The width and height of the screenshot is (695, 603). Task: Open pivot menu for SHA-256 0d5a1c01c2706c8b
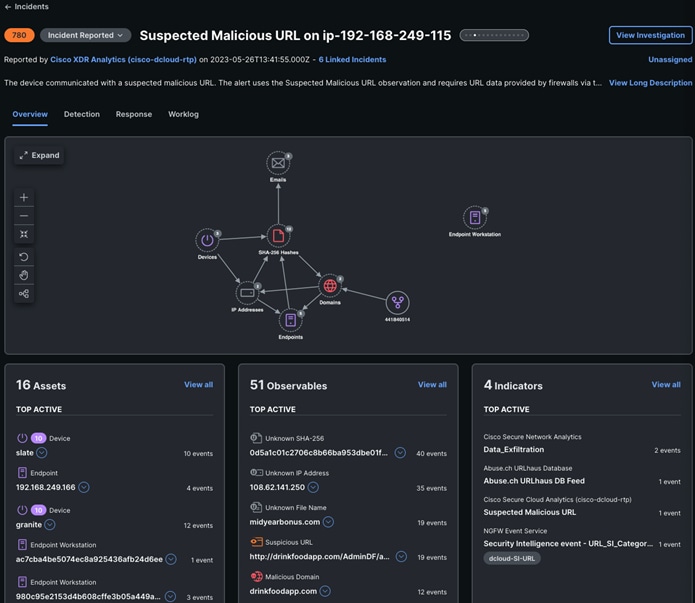point(400,453)
